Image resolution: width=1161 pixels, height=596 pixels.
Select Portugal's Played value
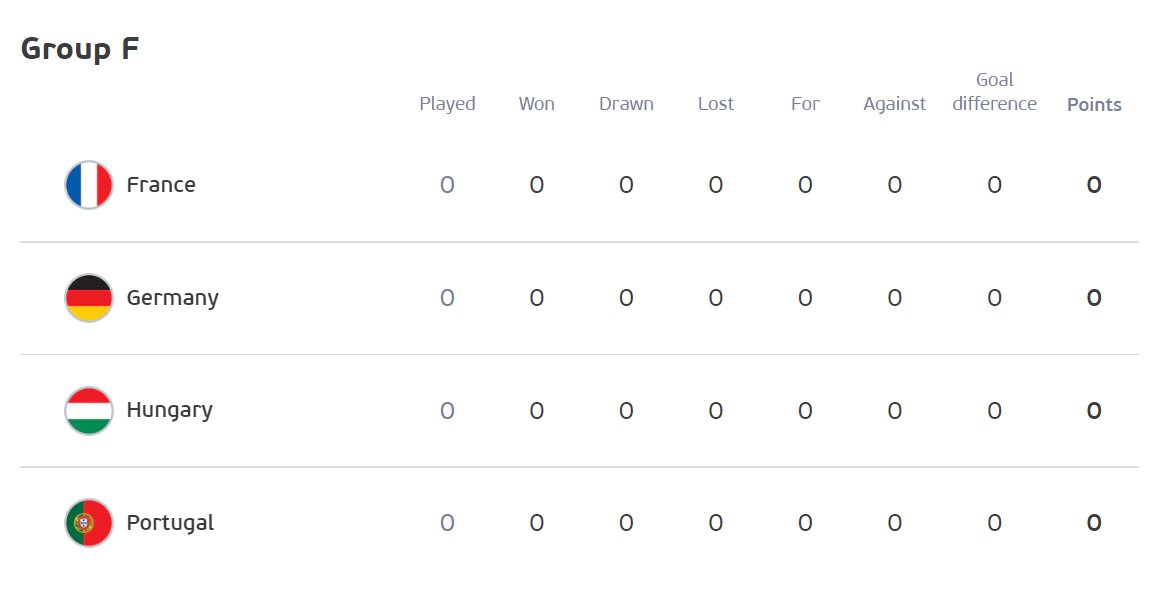click(x=447, y=523)
